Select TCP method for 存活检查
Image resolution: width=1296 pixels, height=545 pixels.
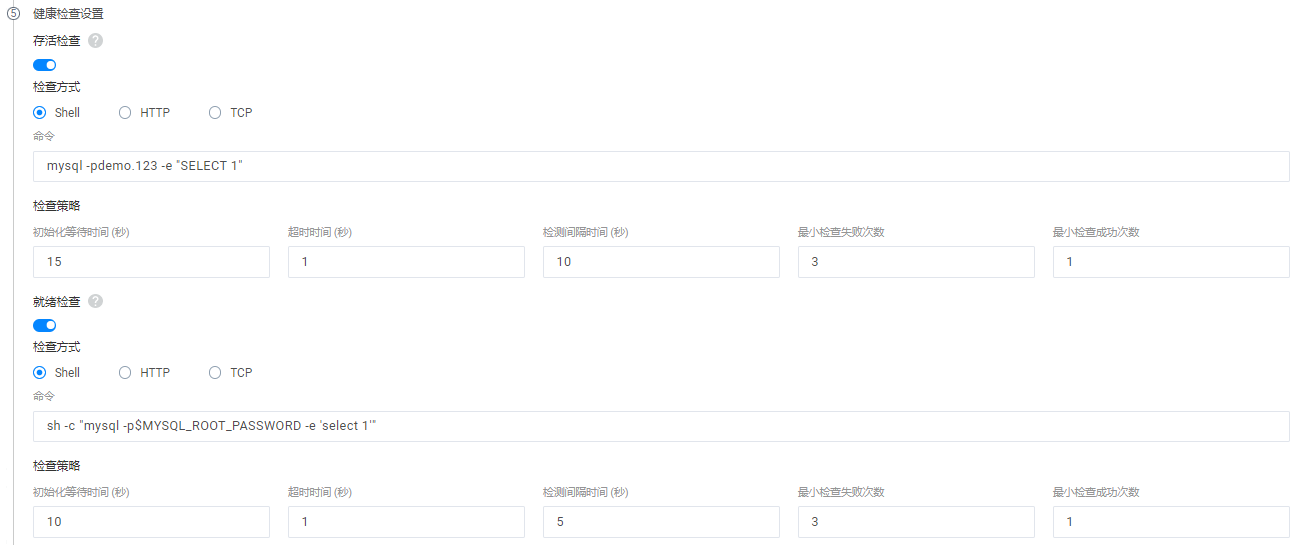click(215, 113)
